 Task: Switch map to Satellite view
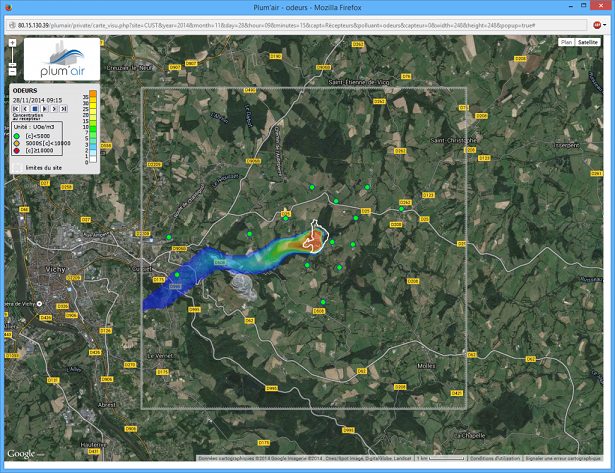588,42
